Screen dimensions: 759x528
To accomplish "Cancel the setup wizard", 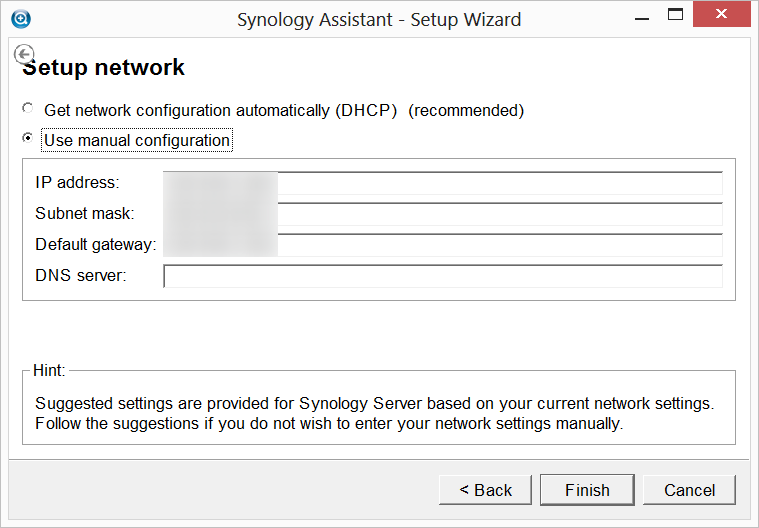I will (x=689, y=490).
